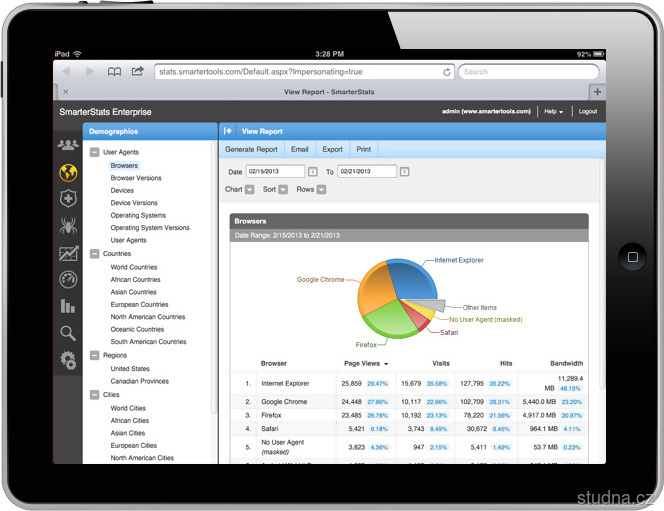Click the Safari row in table
Image resolution: width=664 pixels, height=511 pixels.
click(x=409, y=429)
